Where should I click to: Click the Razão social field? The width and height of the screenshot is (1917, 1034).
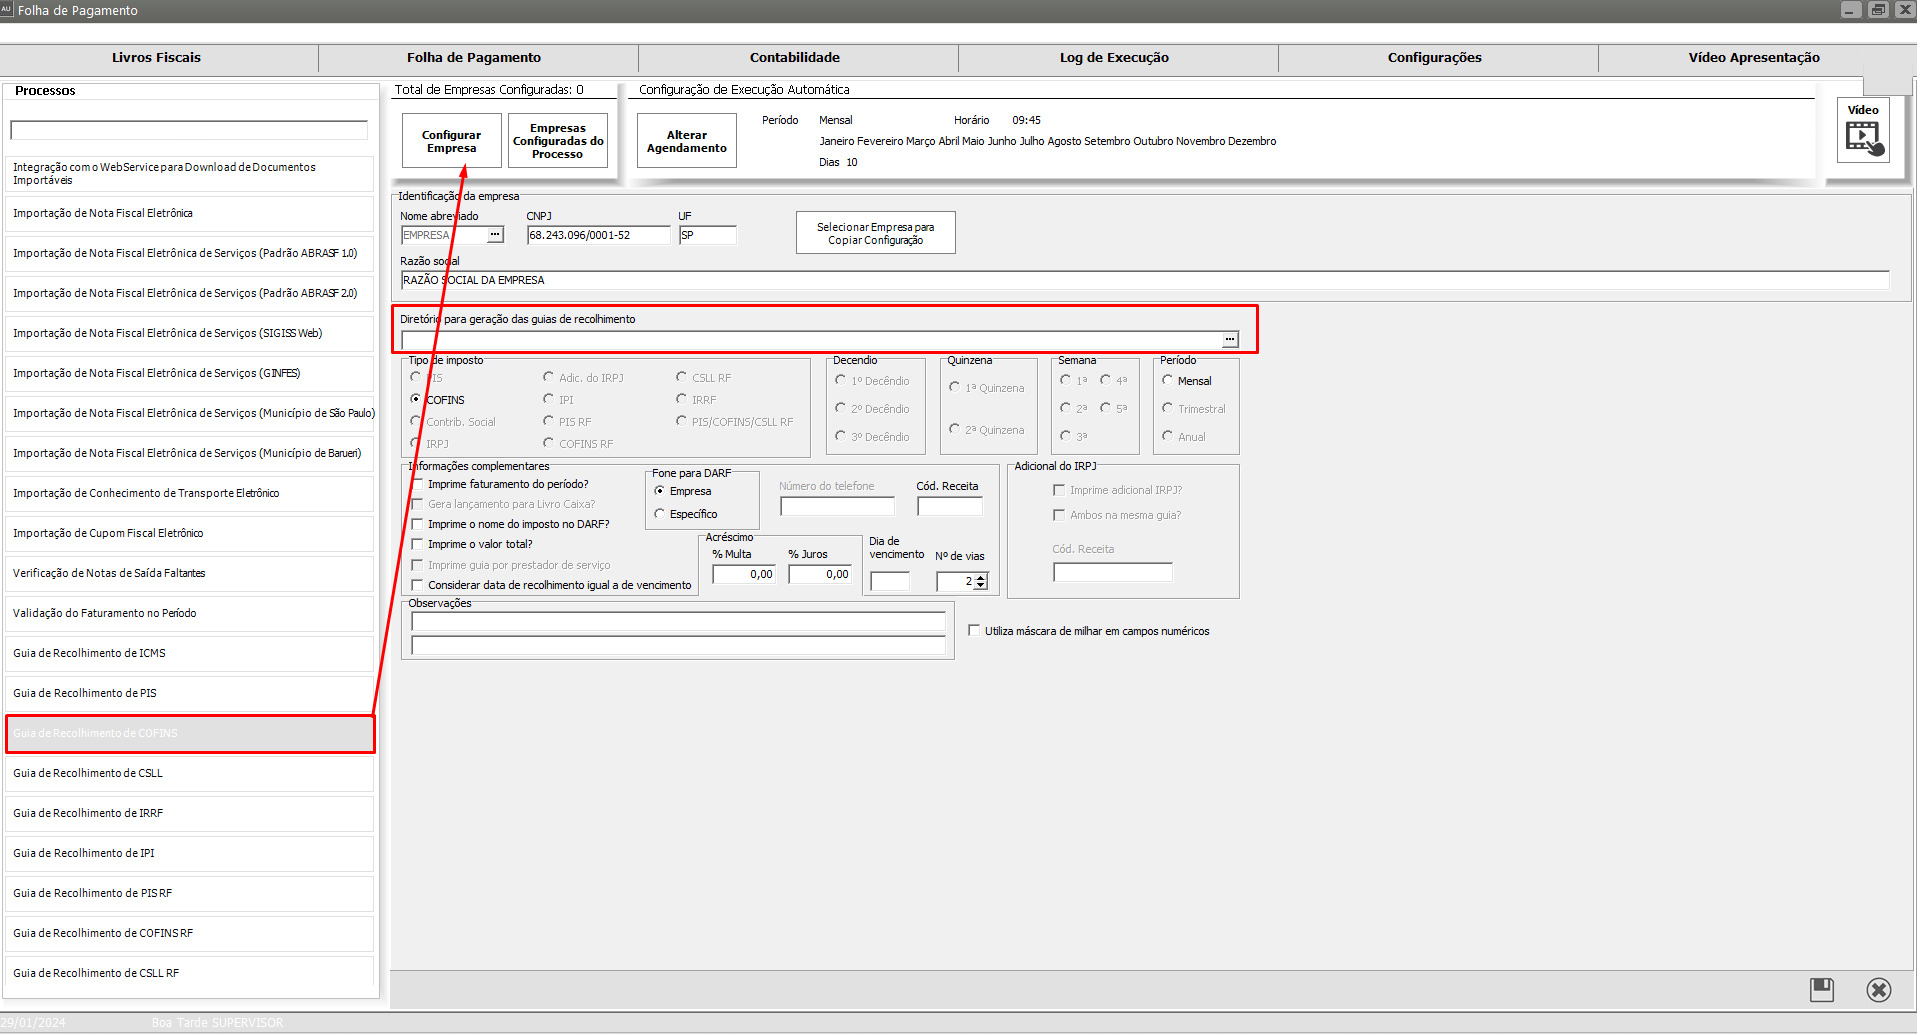(1145, 280)
